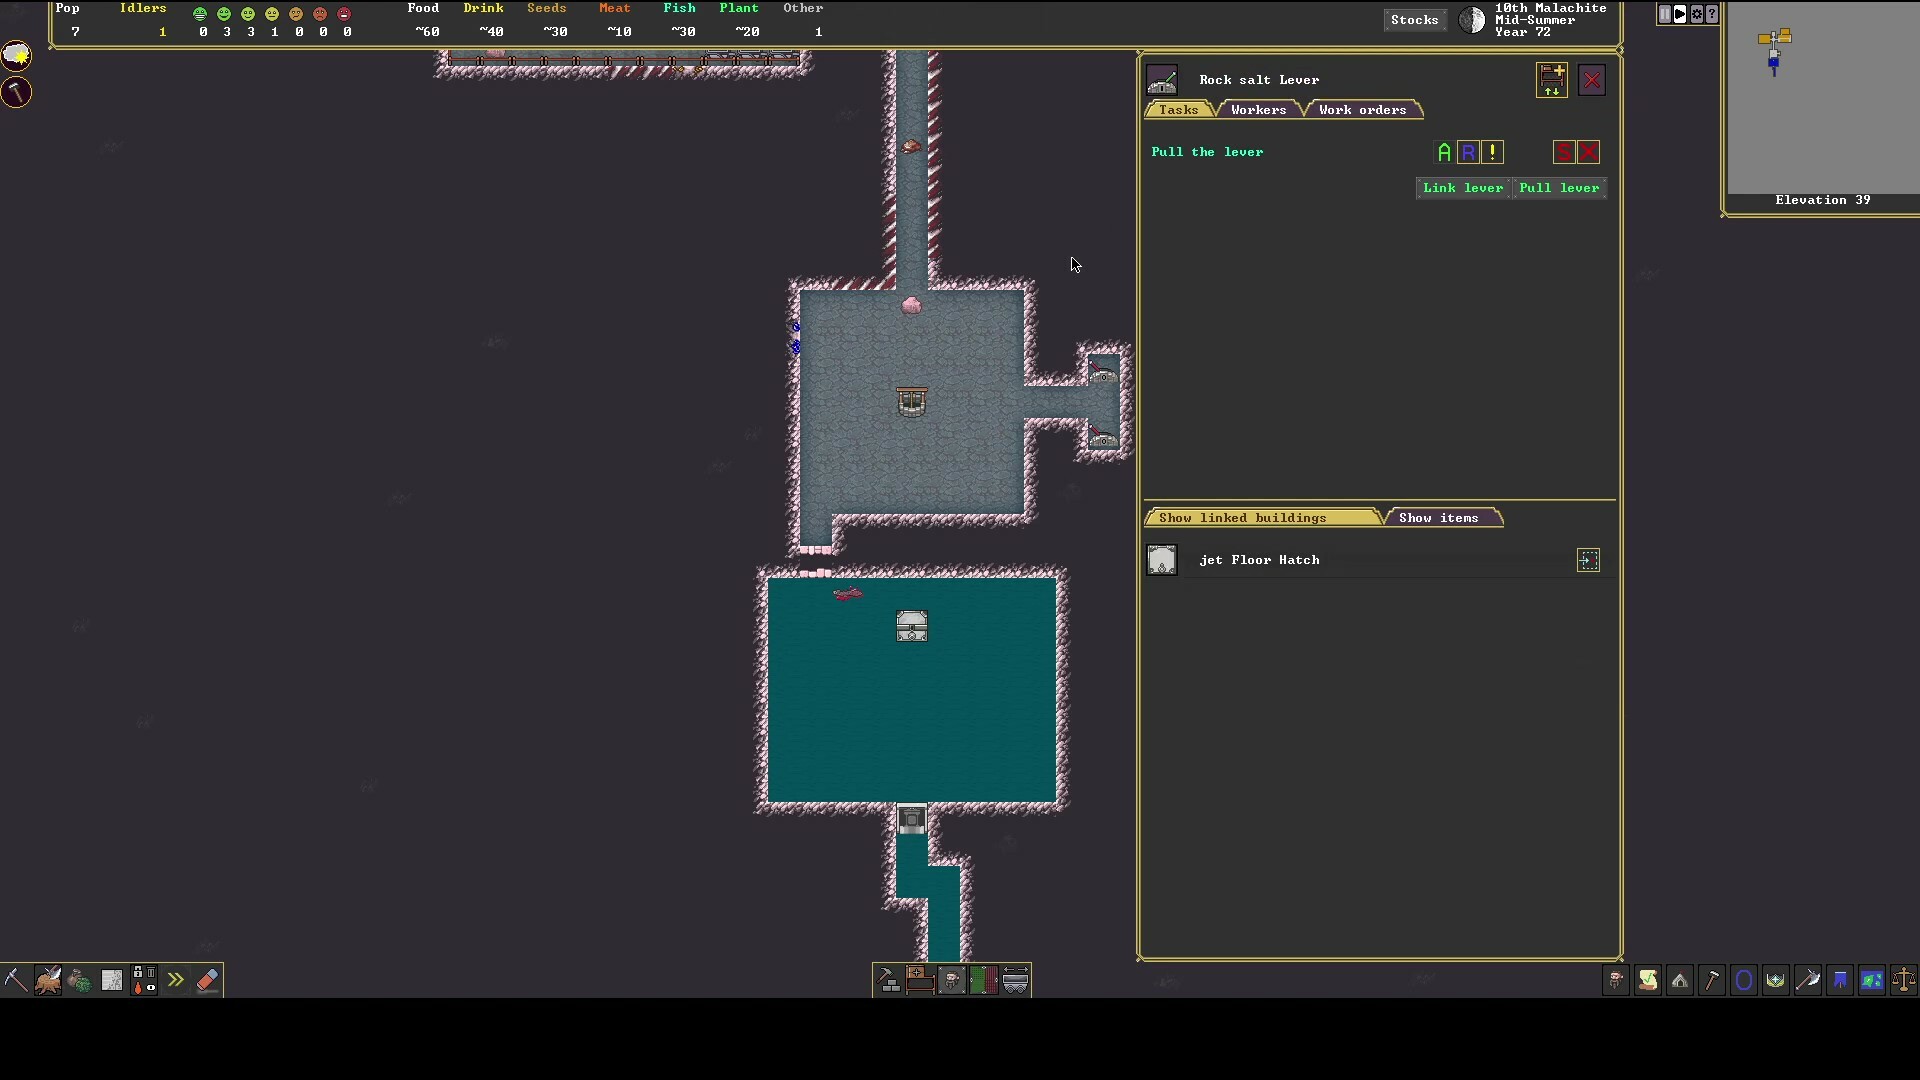Pause the game with pause button
Image resolution: width=1920 pixels, height=1080 pixels.
coord(1664,14)
